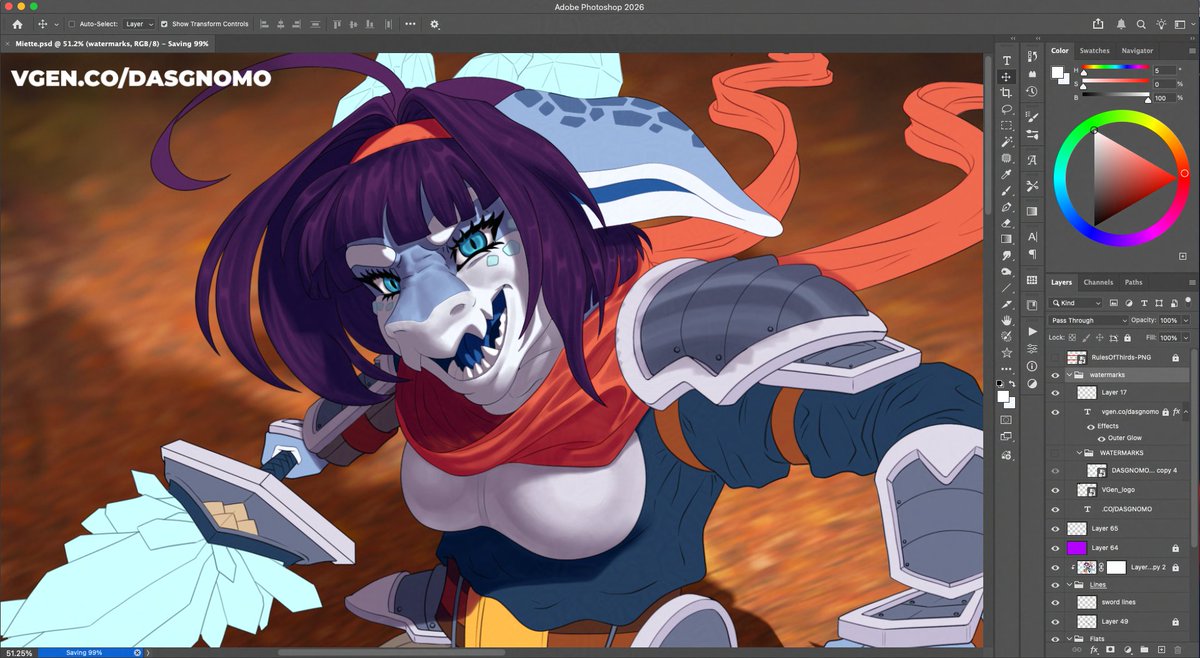Viewport: 1200px width, 658px height.
Task: Select the Hand tool
Action: point(1007,319)
